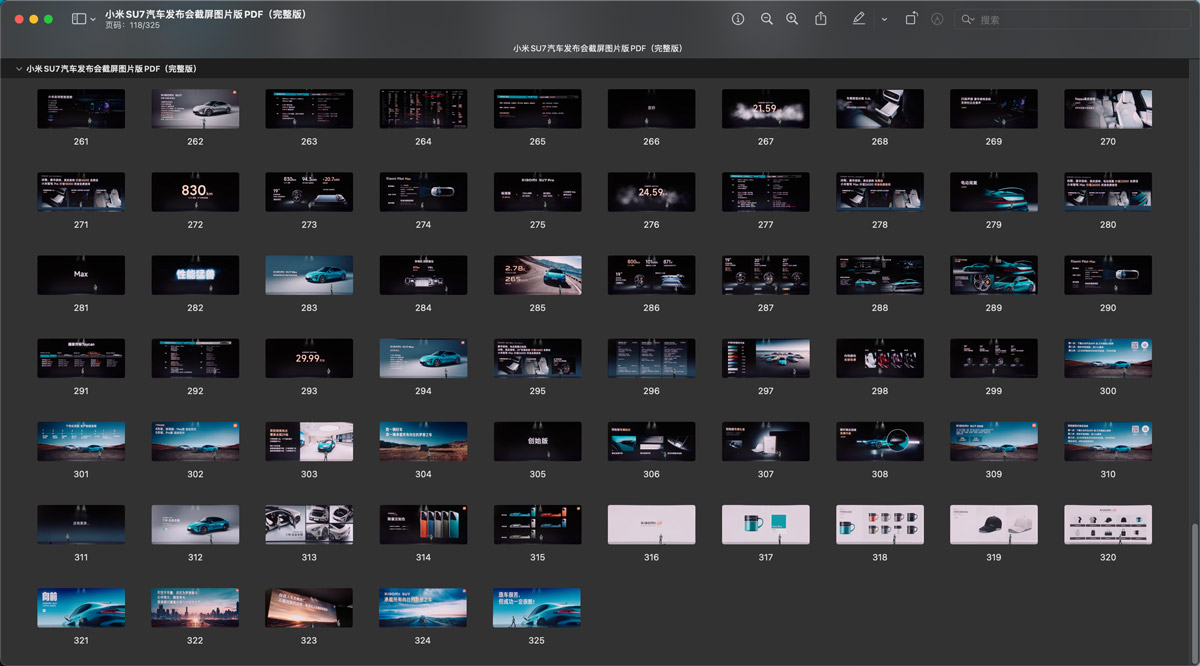Select page thumbnail 283 with teal car
The image size is (1200, 666).
click(309, 275)
